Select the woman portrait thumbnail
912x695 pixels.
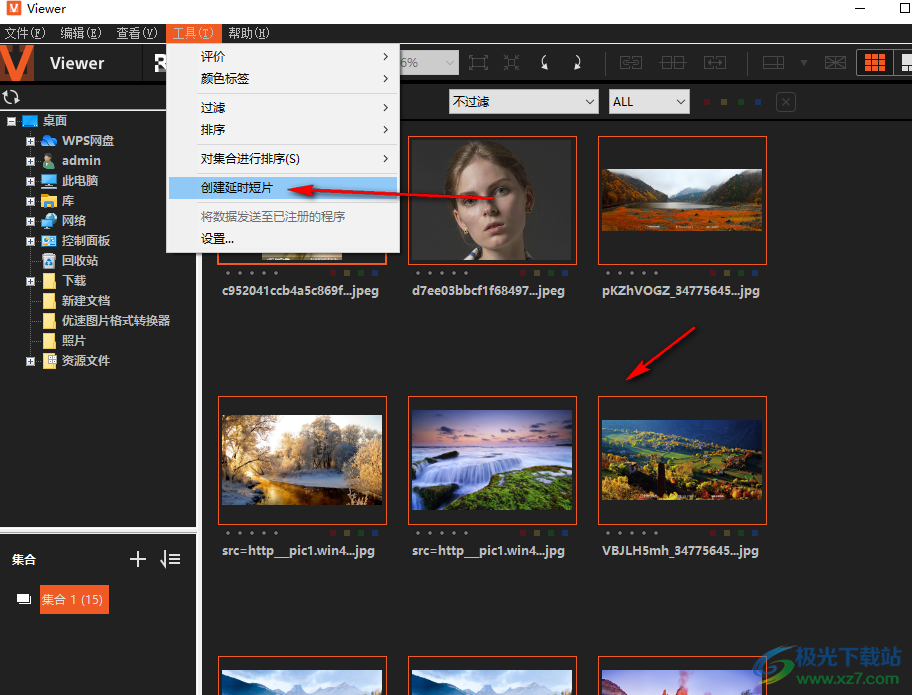tap(492, 201)
